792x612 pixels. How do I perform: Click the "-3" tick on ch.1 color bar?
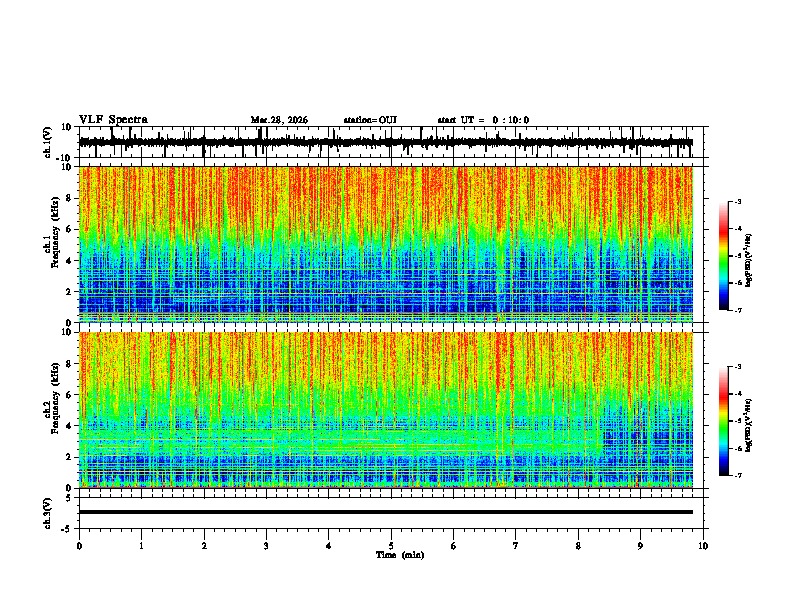click(x=737, y=201)
